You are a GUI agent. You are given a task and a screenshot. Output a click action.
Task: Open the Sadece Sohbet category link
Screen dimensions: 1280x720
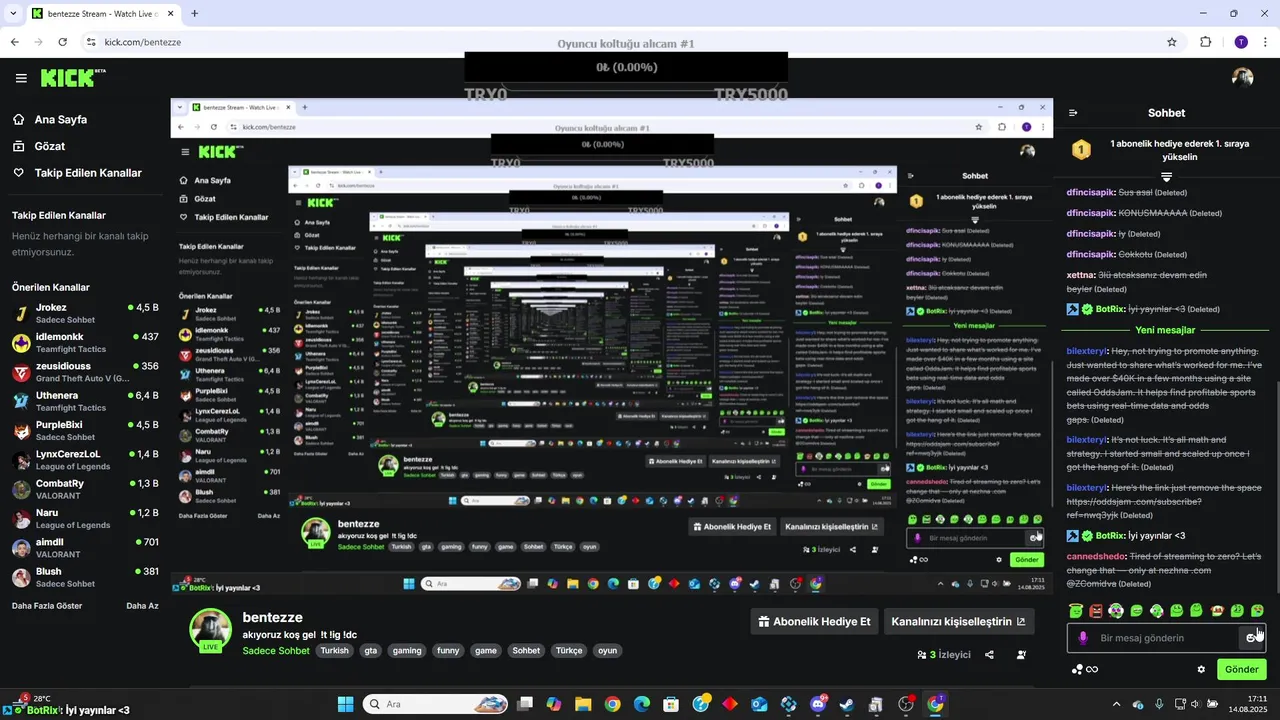(x=276, y=650)
